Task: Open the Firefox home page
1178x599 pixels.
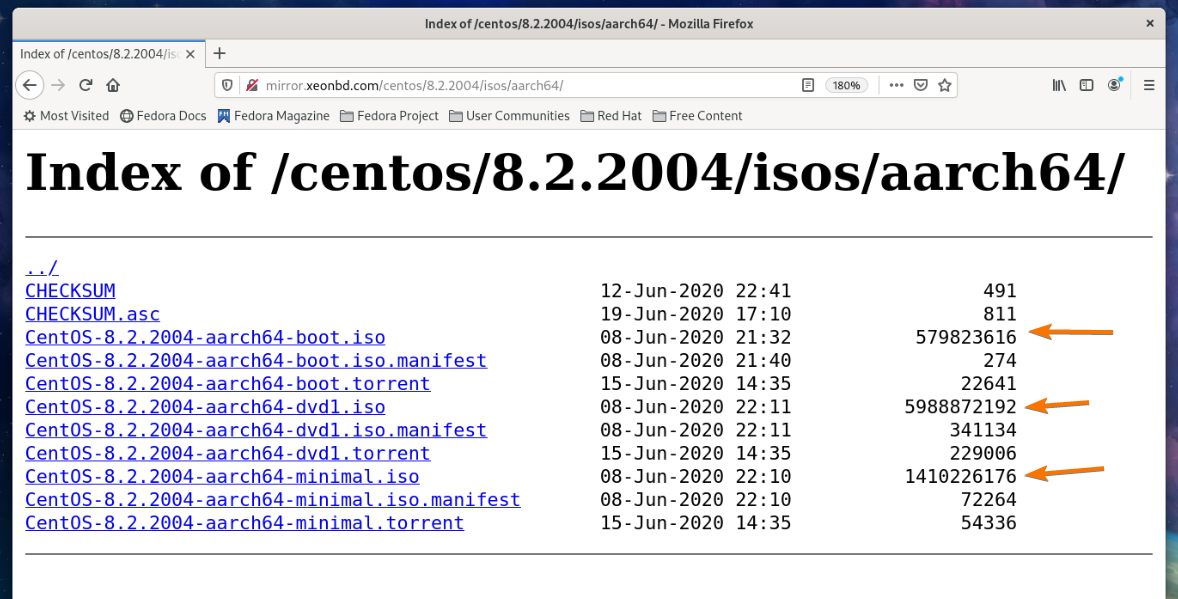Action: click(113, 85)
